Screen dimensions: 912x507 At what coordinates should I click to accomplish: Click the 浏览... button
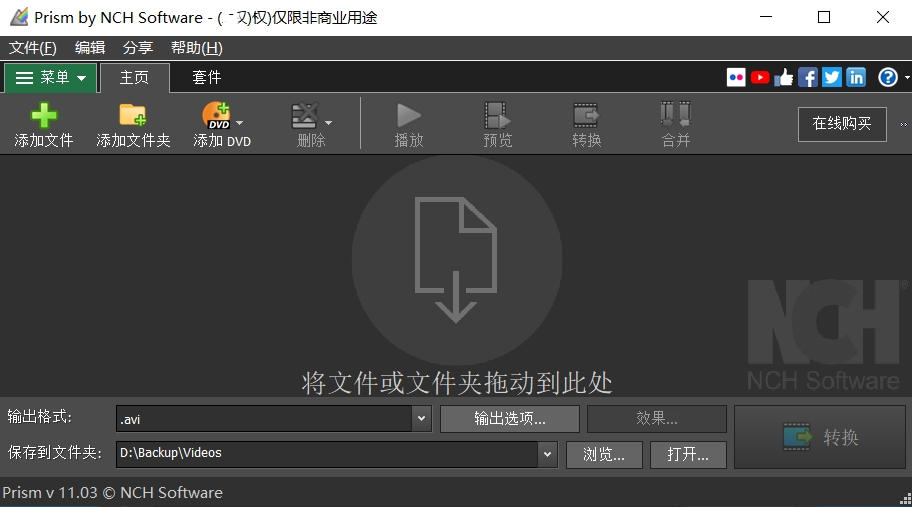click(604, 454)
